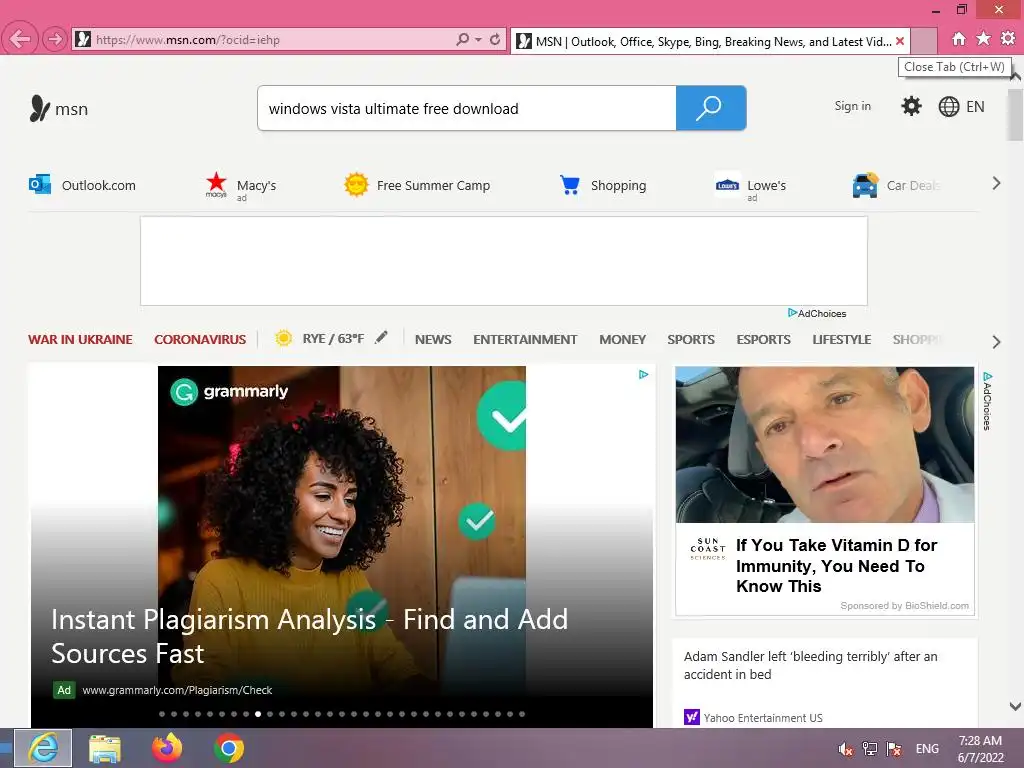
Task: Click the ENG input language indicator
Action: click(x=927, y=748)
